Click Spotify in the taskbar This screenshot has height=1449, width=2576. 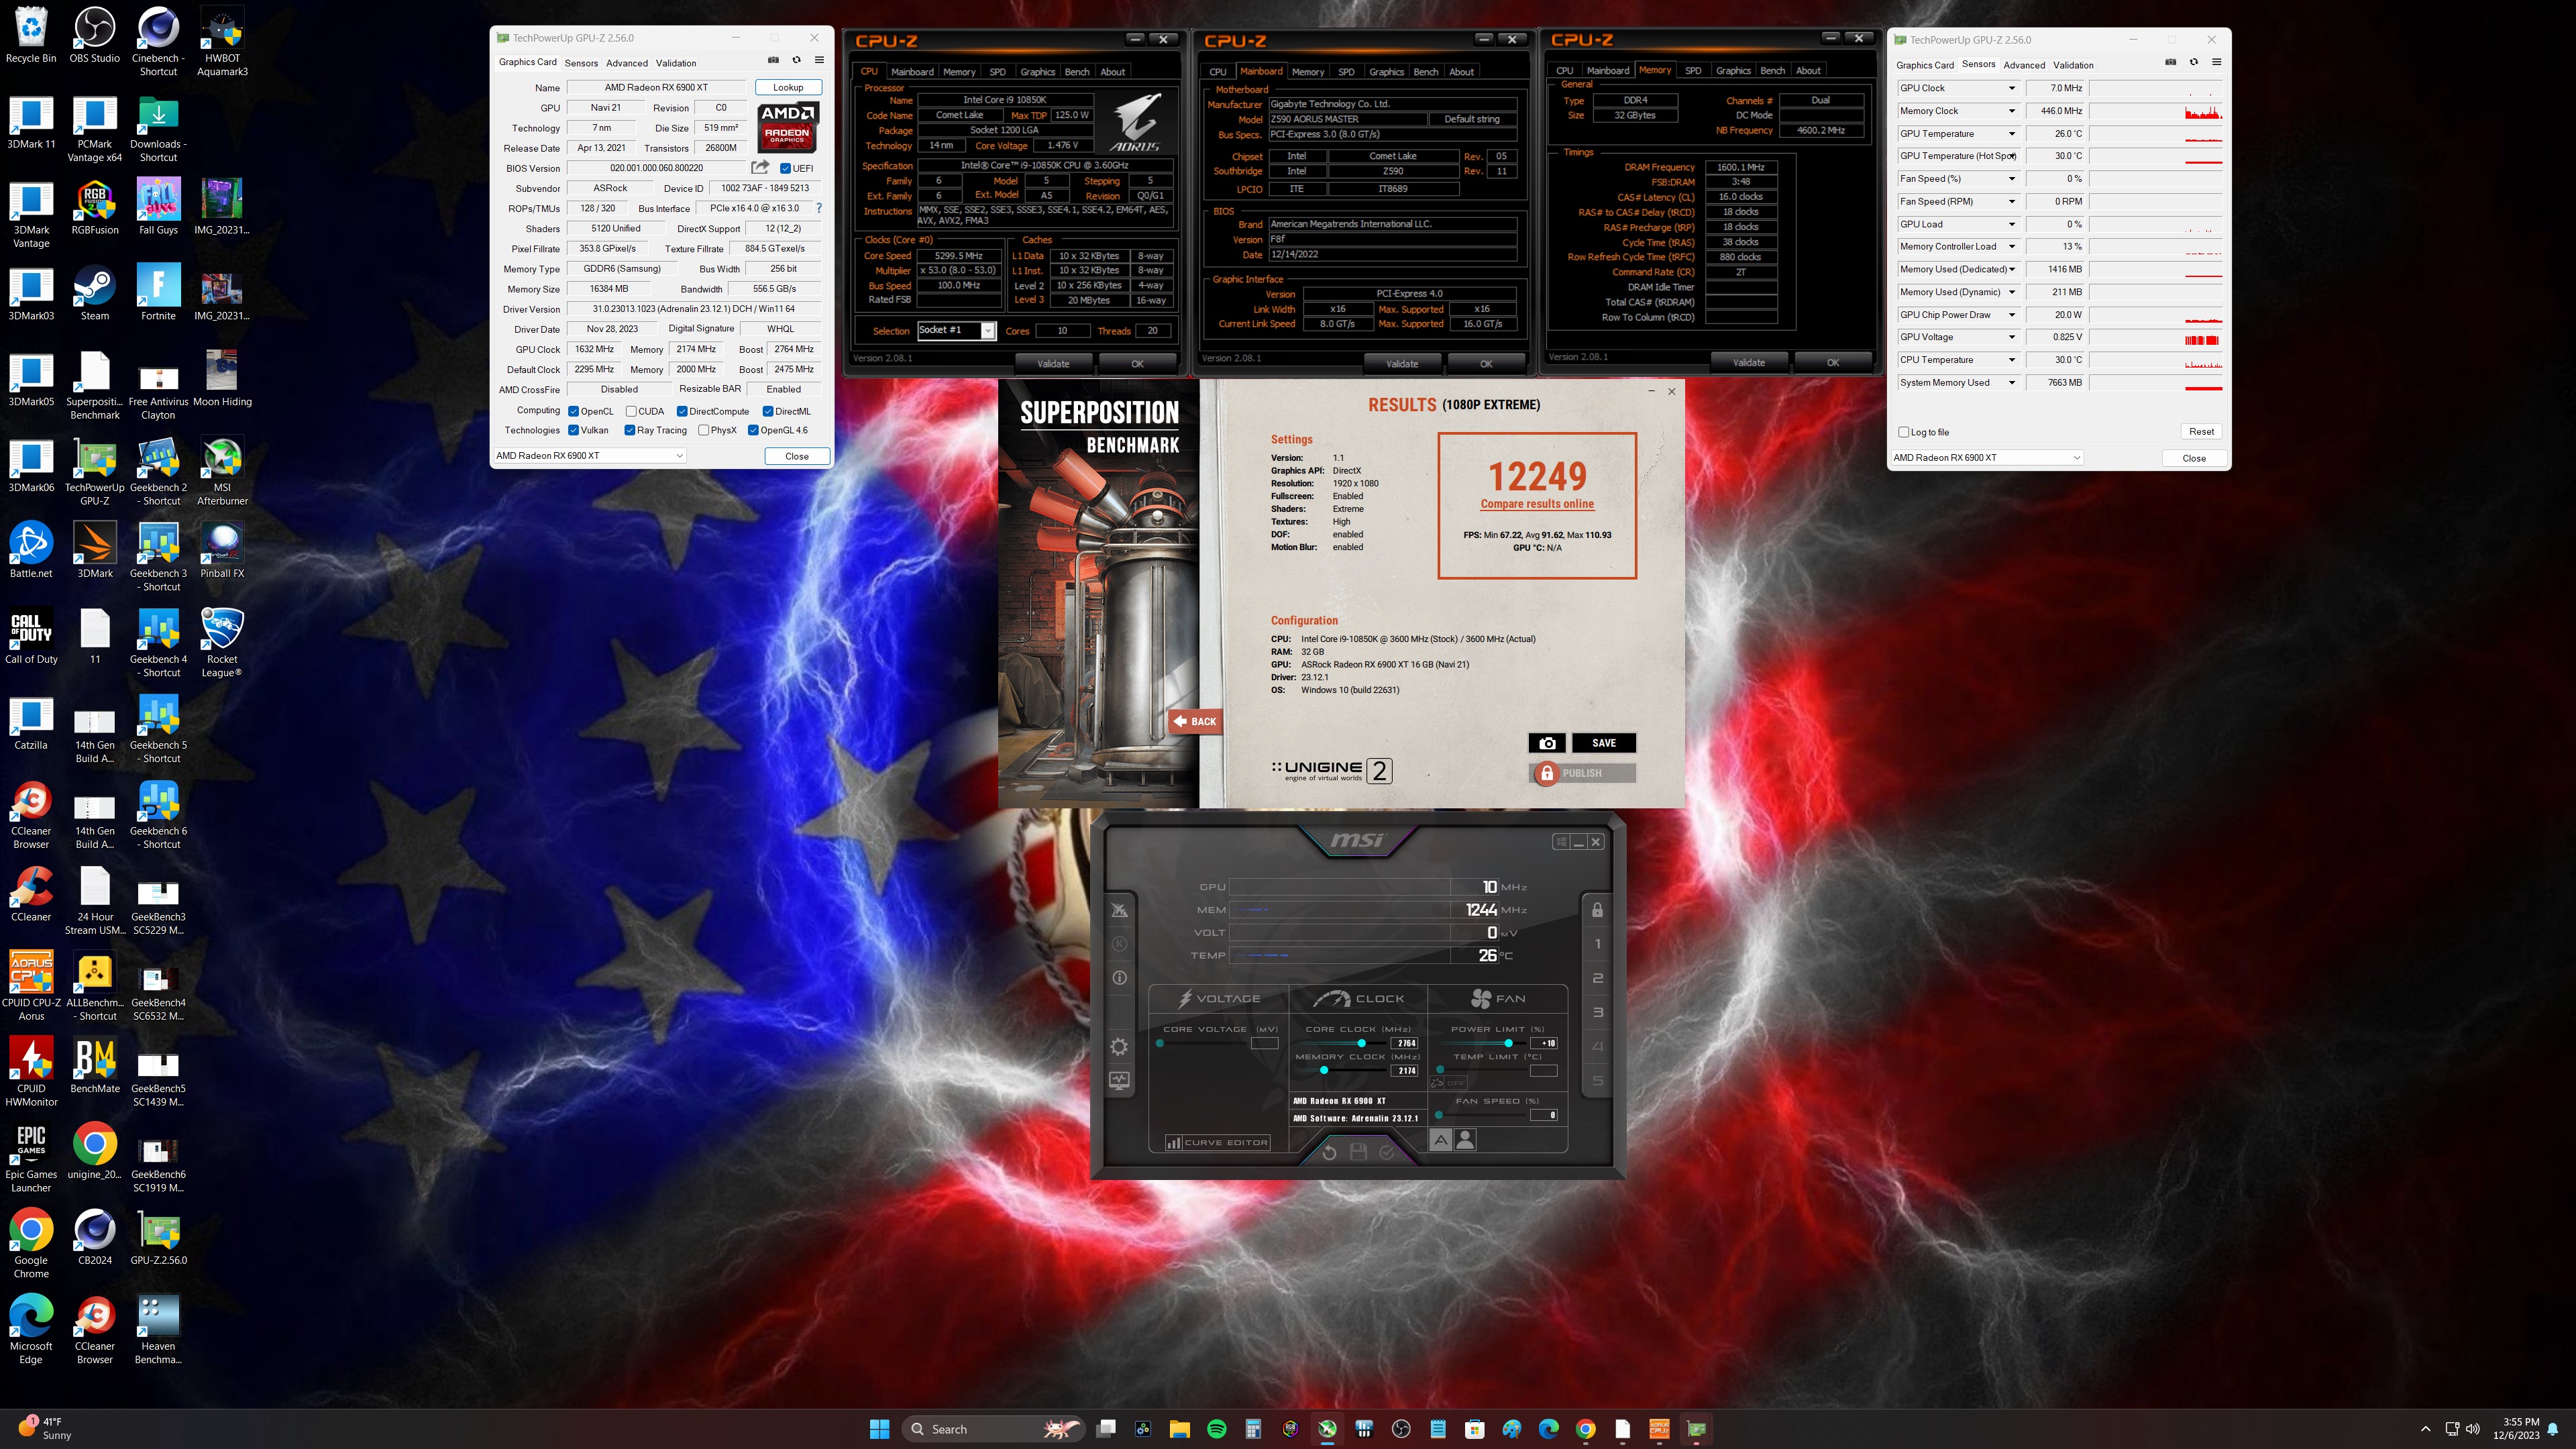(x=1217, y=1429)
